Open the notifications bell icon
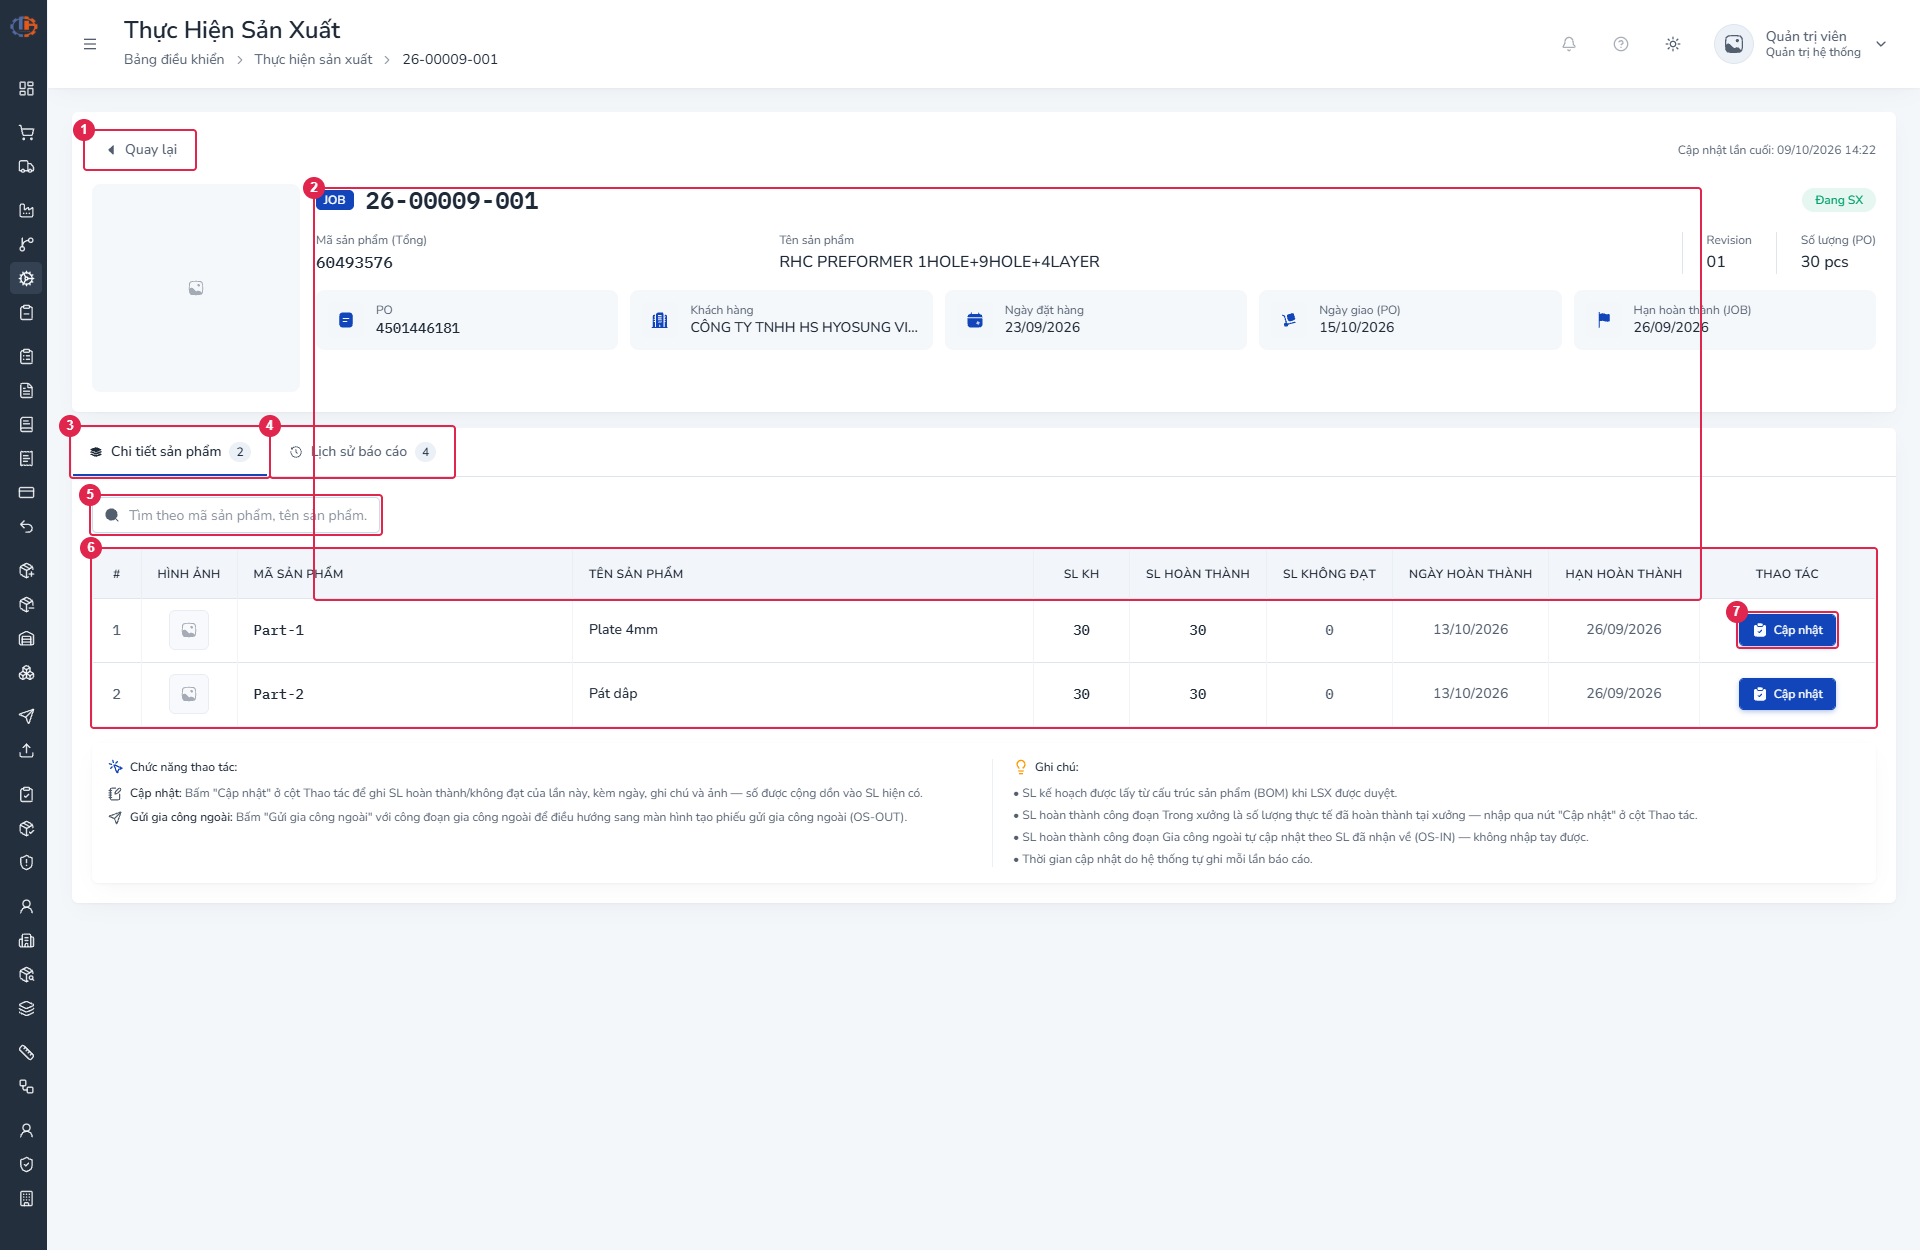 point(1569,44)
